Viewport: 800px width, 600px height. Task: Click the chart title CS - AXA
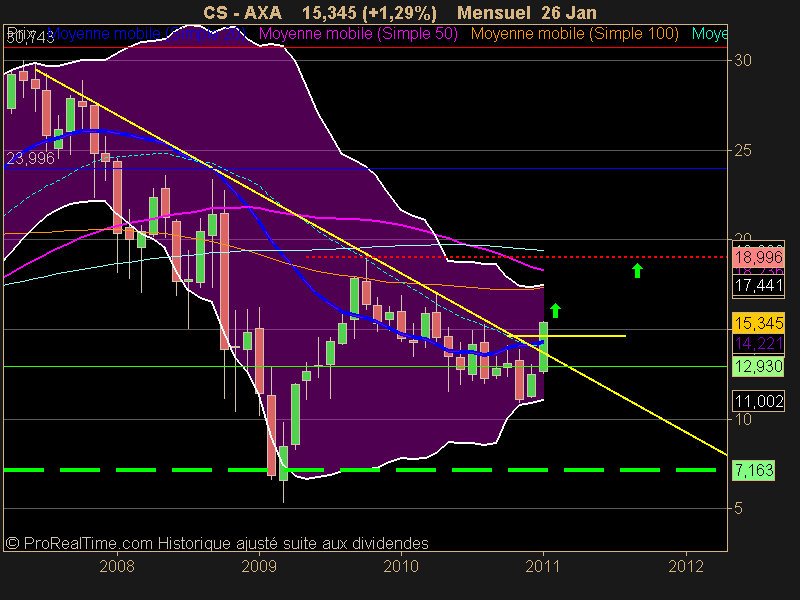click(x=242, y=13)
